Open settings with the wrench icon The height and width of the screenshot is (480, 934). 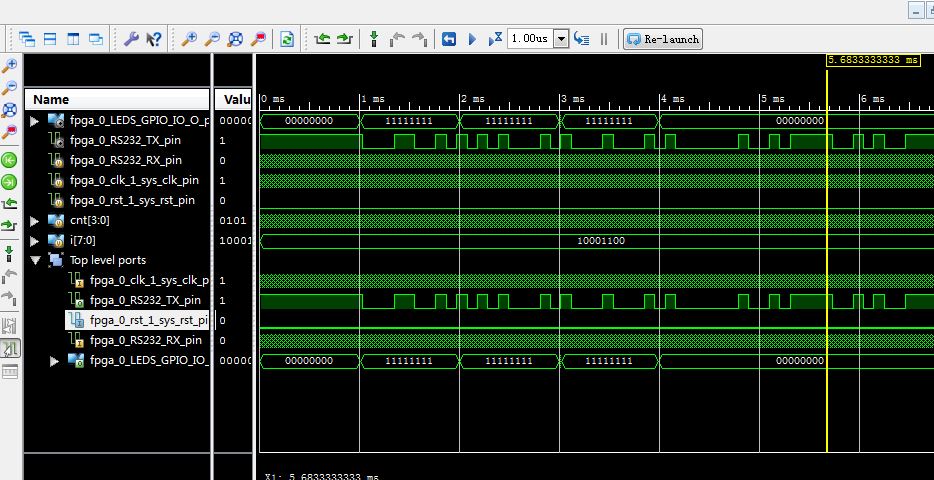tap(131, 39)
